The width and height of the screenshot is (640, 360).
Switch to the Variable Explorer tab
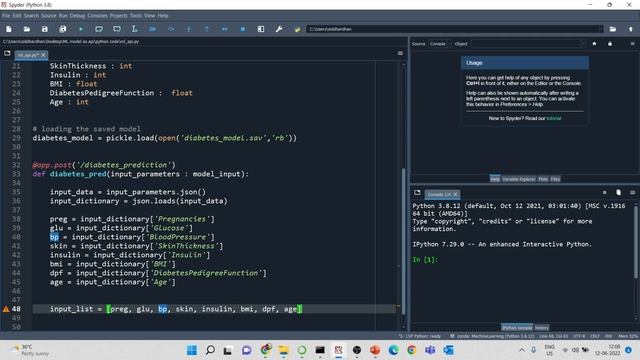518,179
